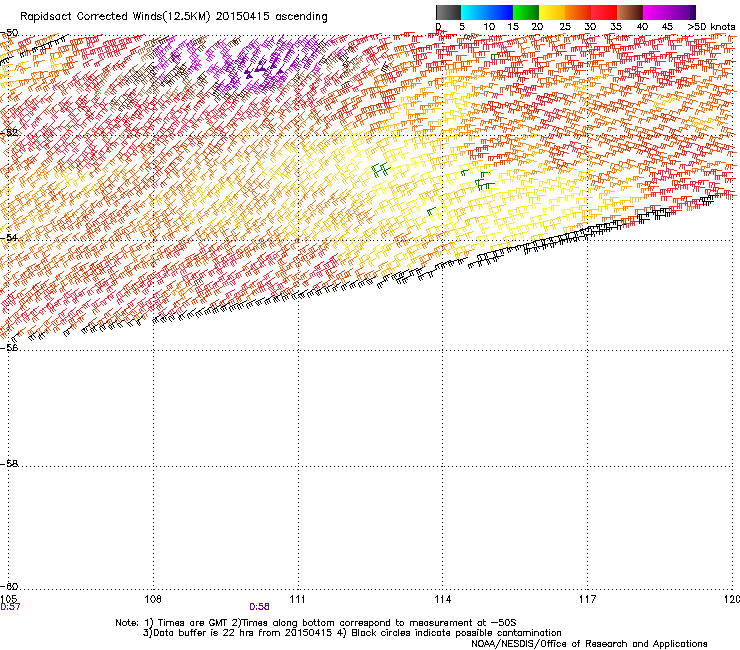Click the gray 0-5 knots legend swatch
Viewport: 740px width, 650px height.
click(x=448, y=12)
